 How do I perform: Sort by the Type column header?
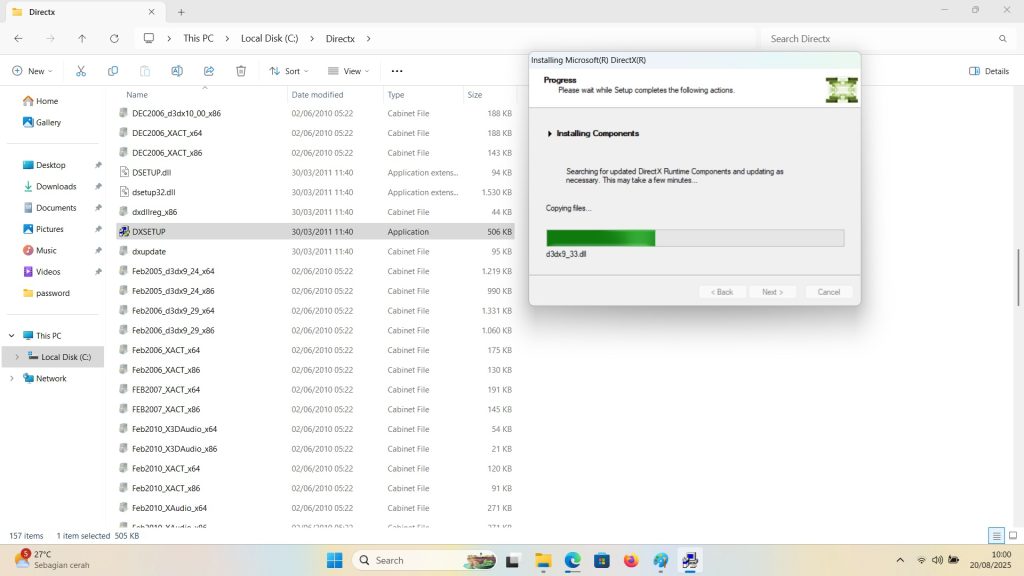pos(423,95)
